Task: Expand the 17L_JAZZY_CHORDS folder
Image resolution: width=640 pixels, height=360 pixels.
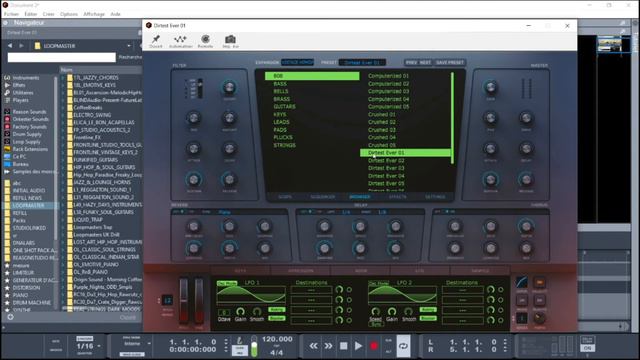Action: tap(63, 78)
